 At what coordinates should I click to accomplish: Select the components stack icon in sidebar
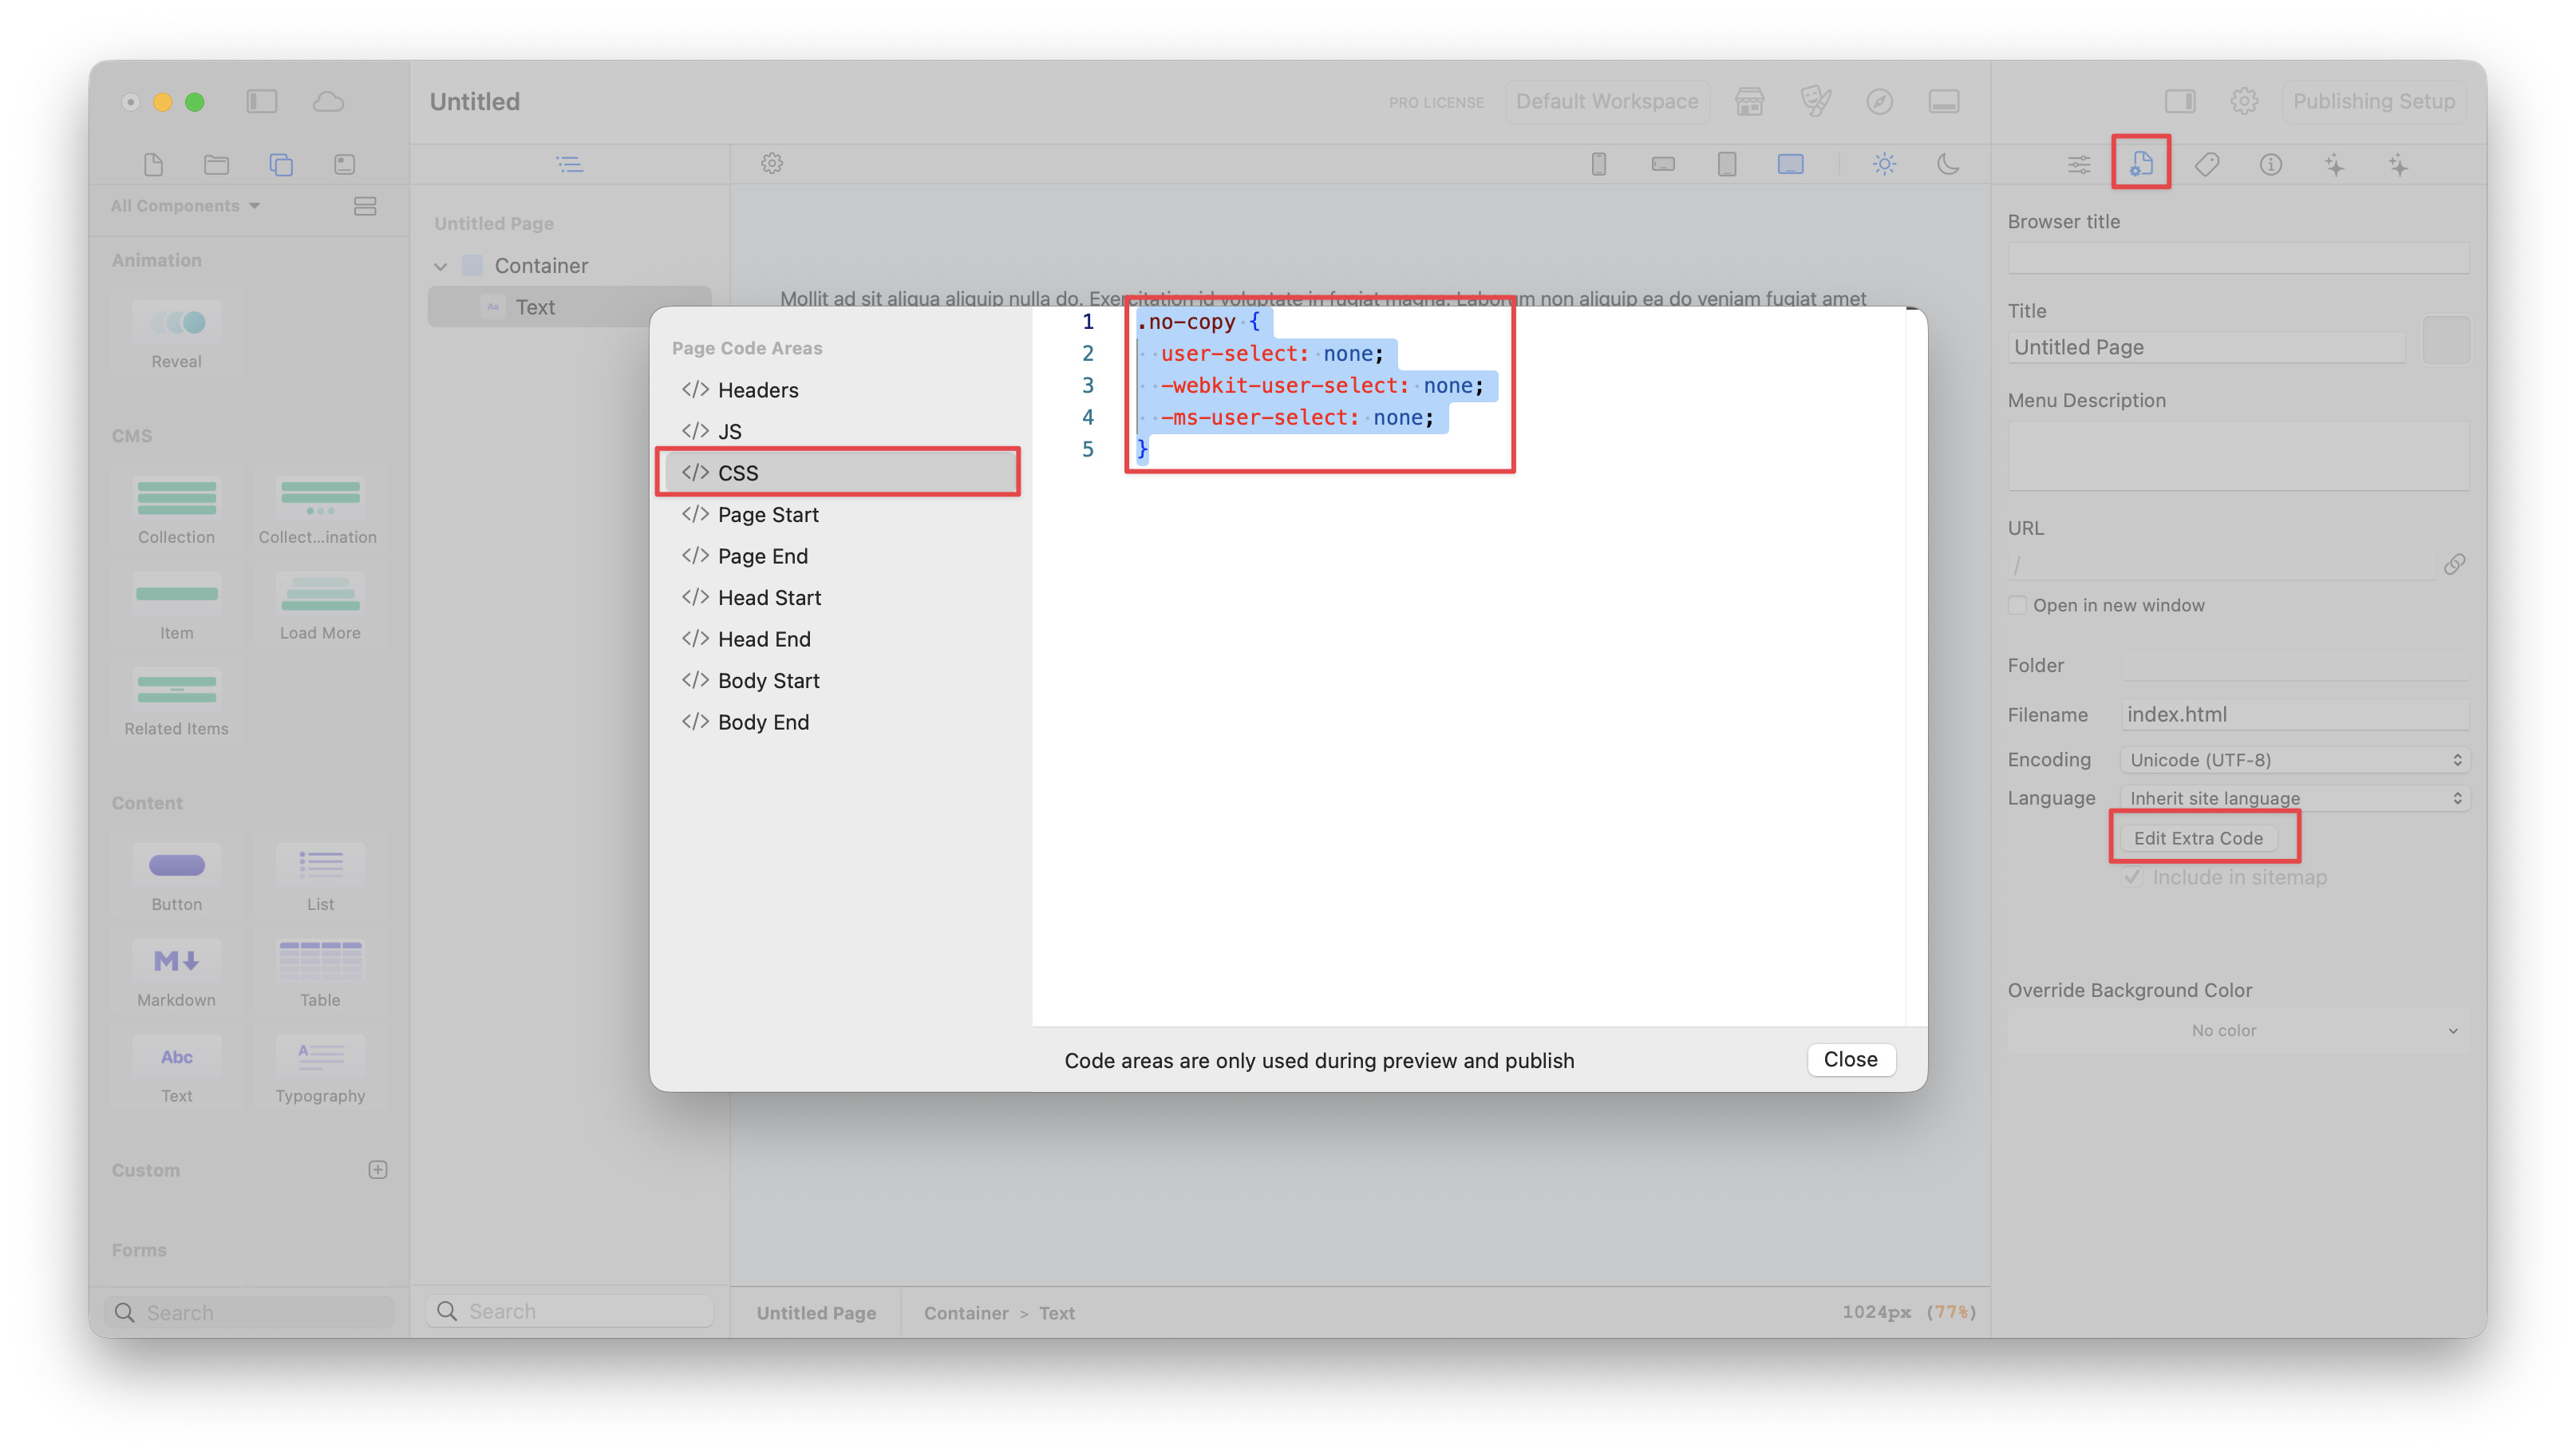[x=281, y=164]
